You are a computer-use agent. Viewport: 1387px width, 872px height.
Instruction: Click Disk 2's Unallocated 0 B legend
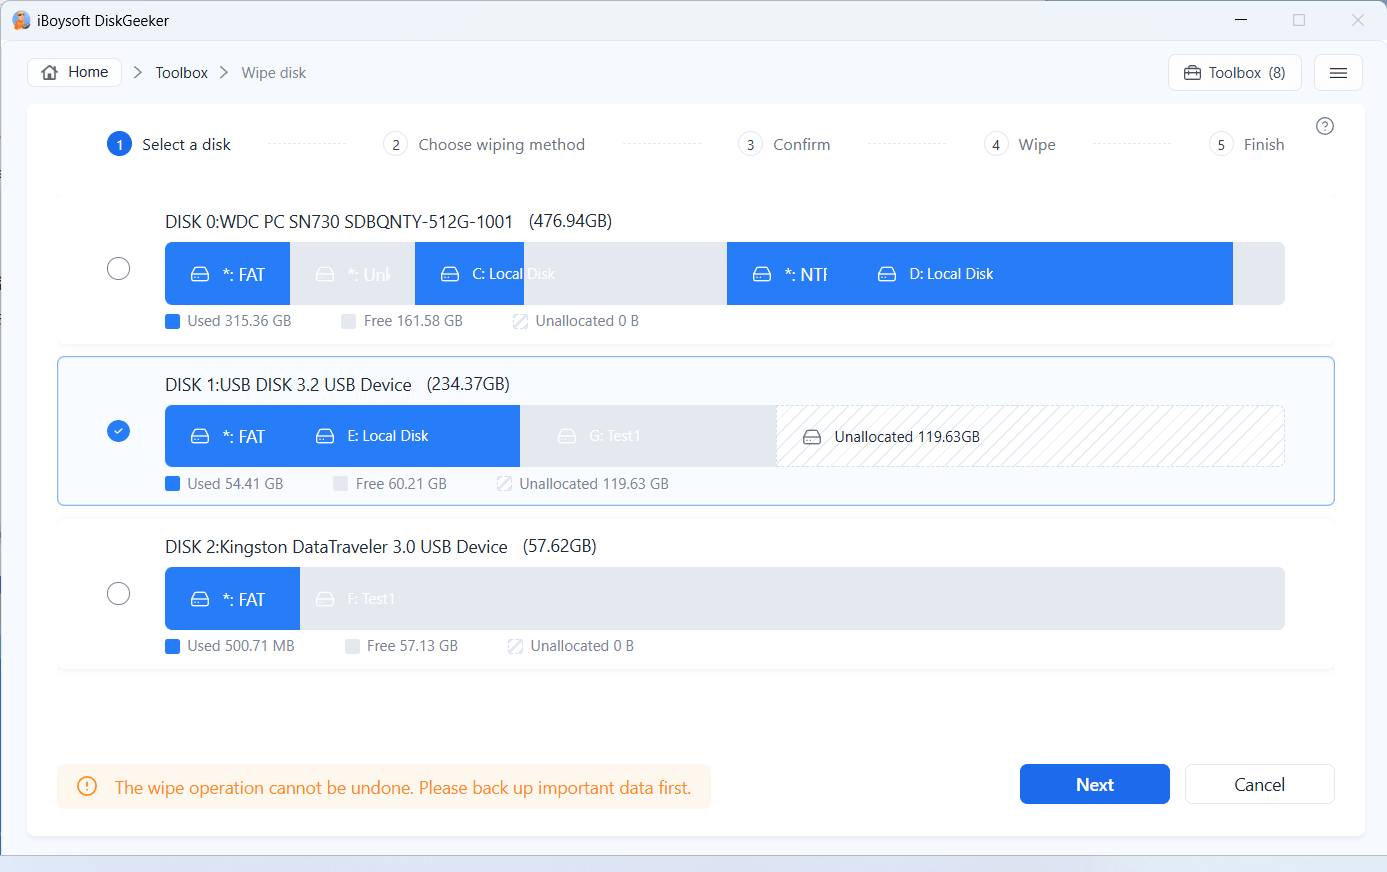[571, 646]
